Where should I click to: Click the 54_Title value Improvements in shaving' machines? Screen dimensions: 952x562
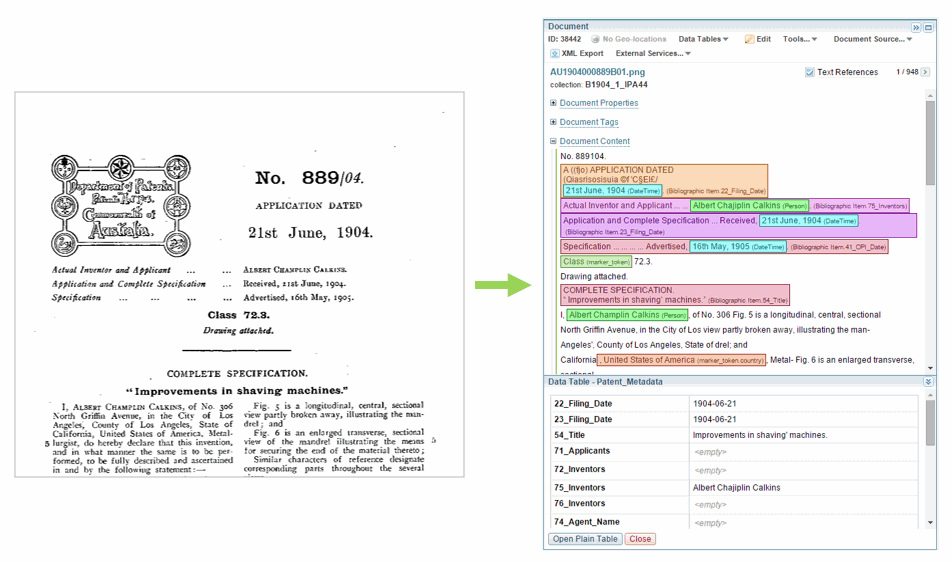click(x=760, y=435)
